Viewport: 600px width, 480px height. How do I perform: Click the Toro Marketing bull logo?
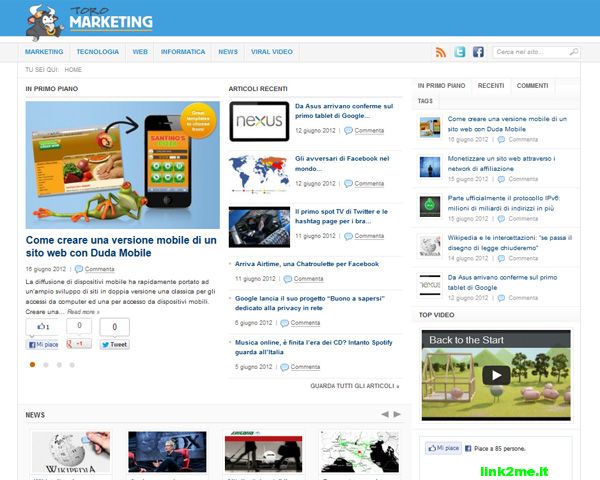coord(44,22)
